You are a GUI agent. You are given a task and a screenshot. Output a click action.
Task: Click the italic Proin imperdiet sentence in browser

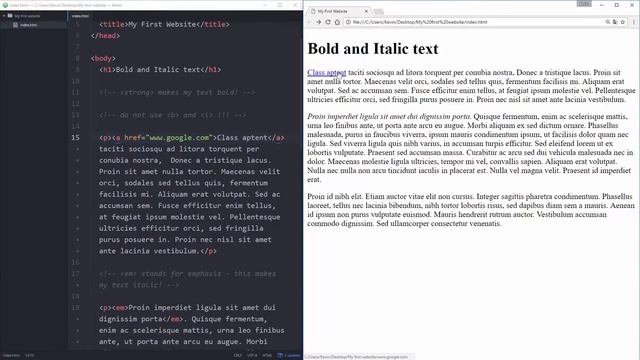pos(389,117)
